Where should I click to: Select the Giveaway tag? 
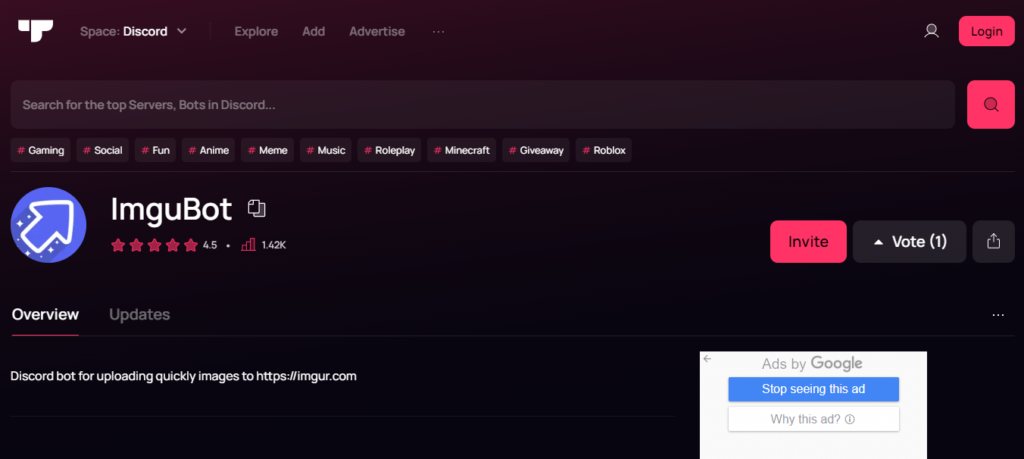coord(536,150)
